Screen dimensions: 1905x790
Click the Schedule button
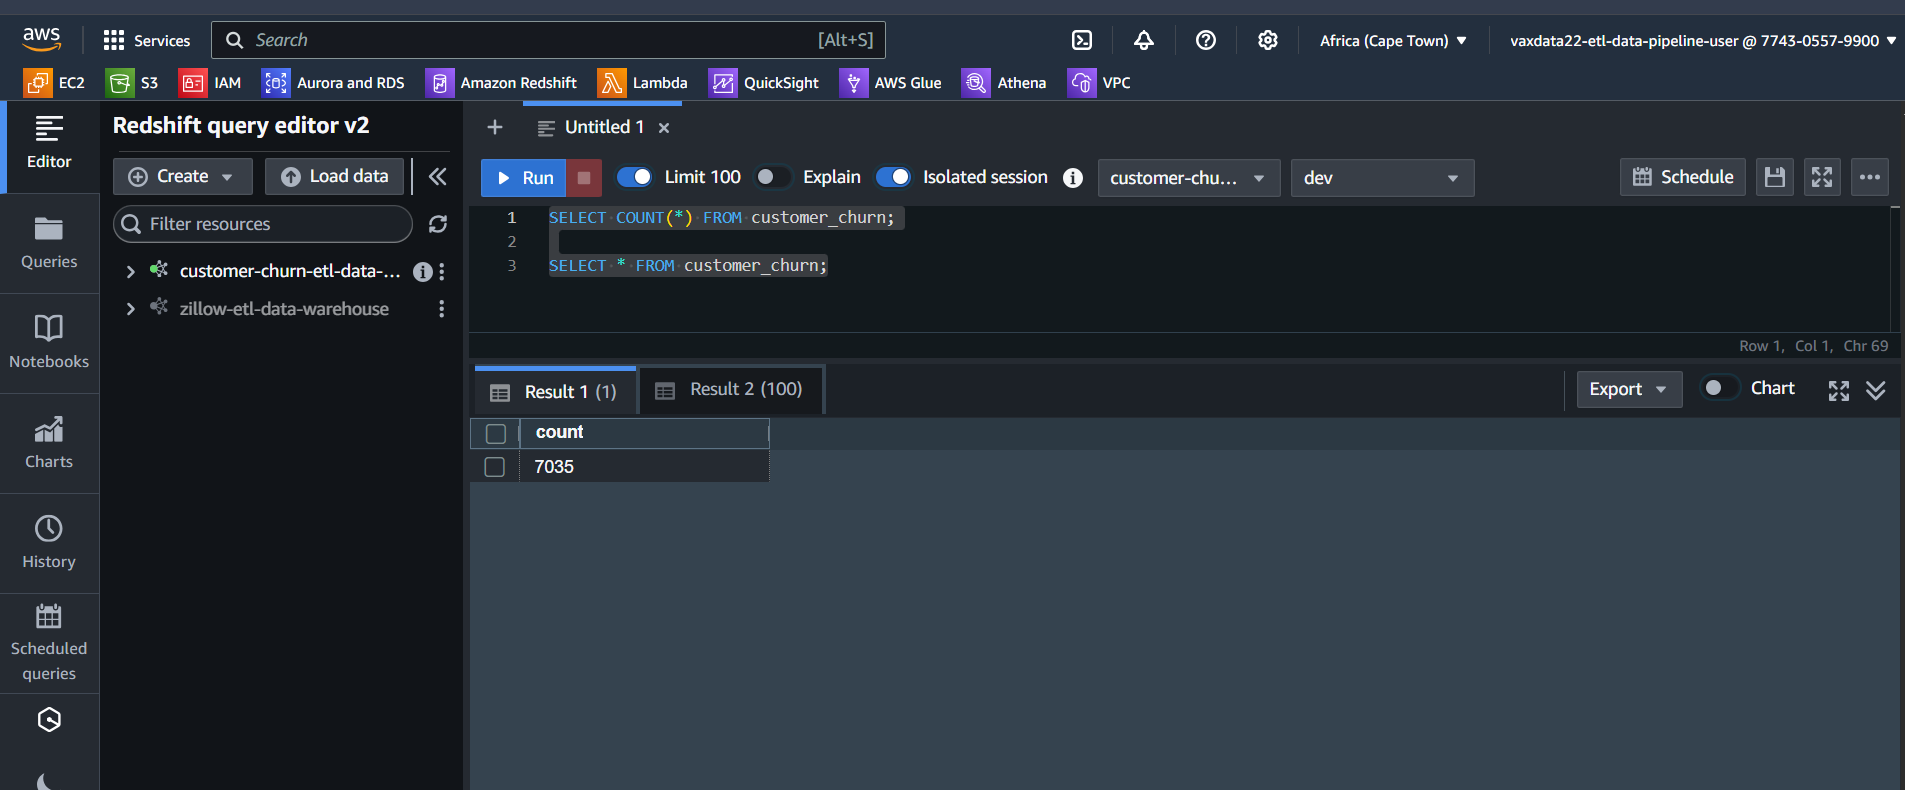tap(1683, 177)
